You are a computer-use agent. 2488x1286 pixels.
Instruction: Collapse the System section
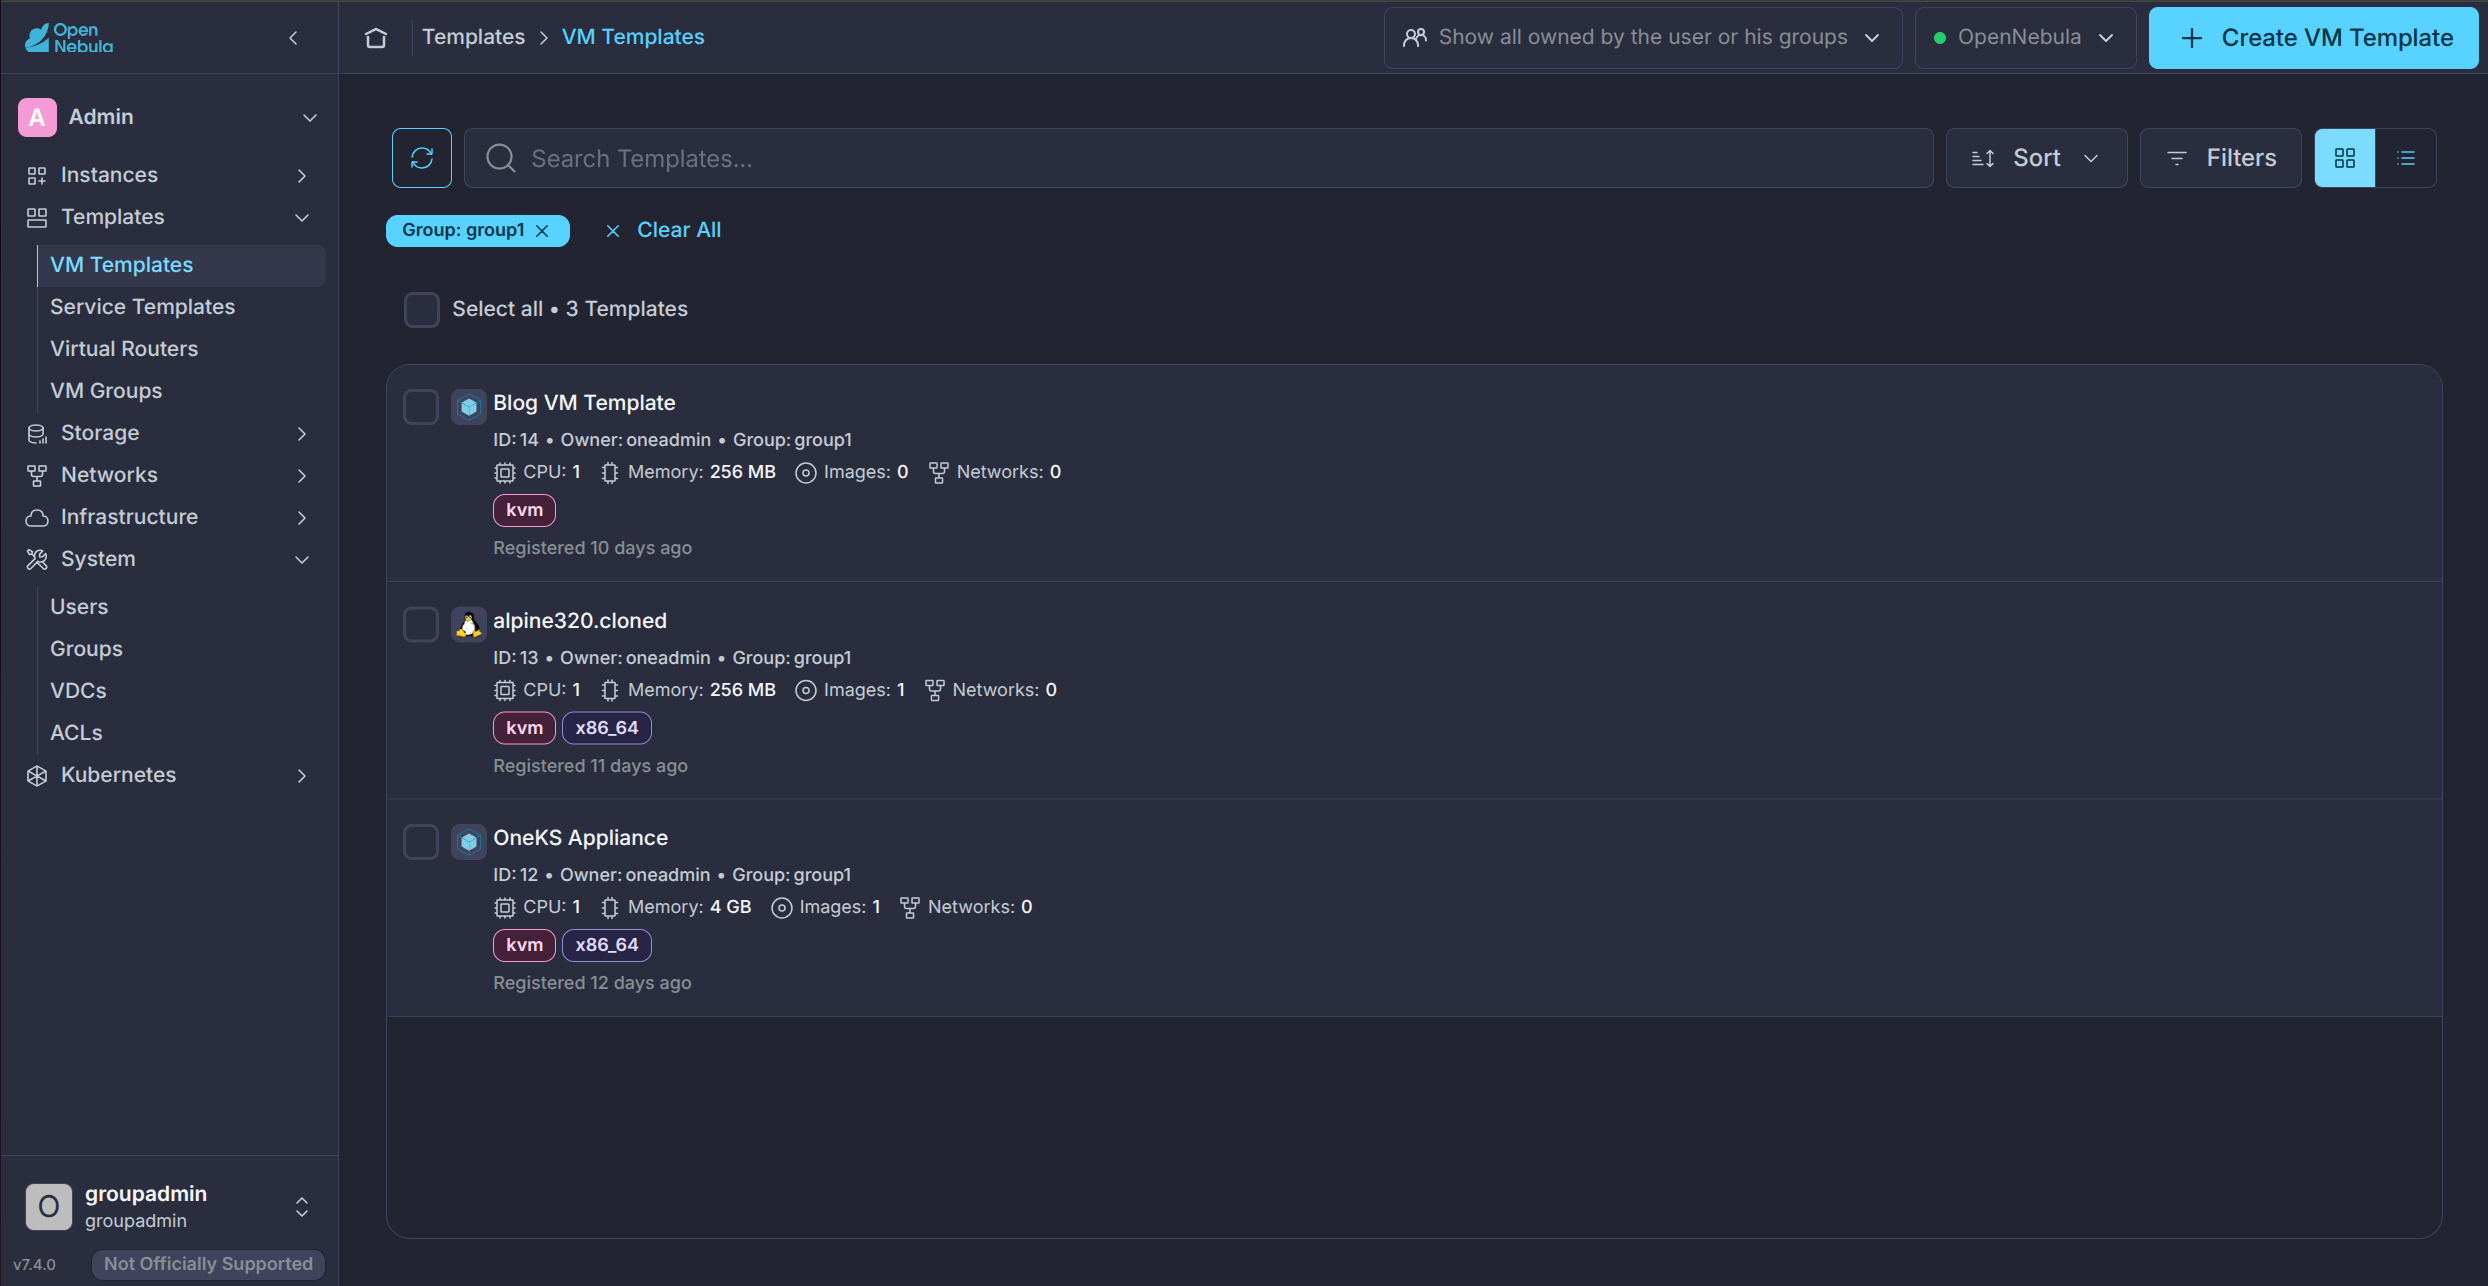[302, 559]
